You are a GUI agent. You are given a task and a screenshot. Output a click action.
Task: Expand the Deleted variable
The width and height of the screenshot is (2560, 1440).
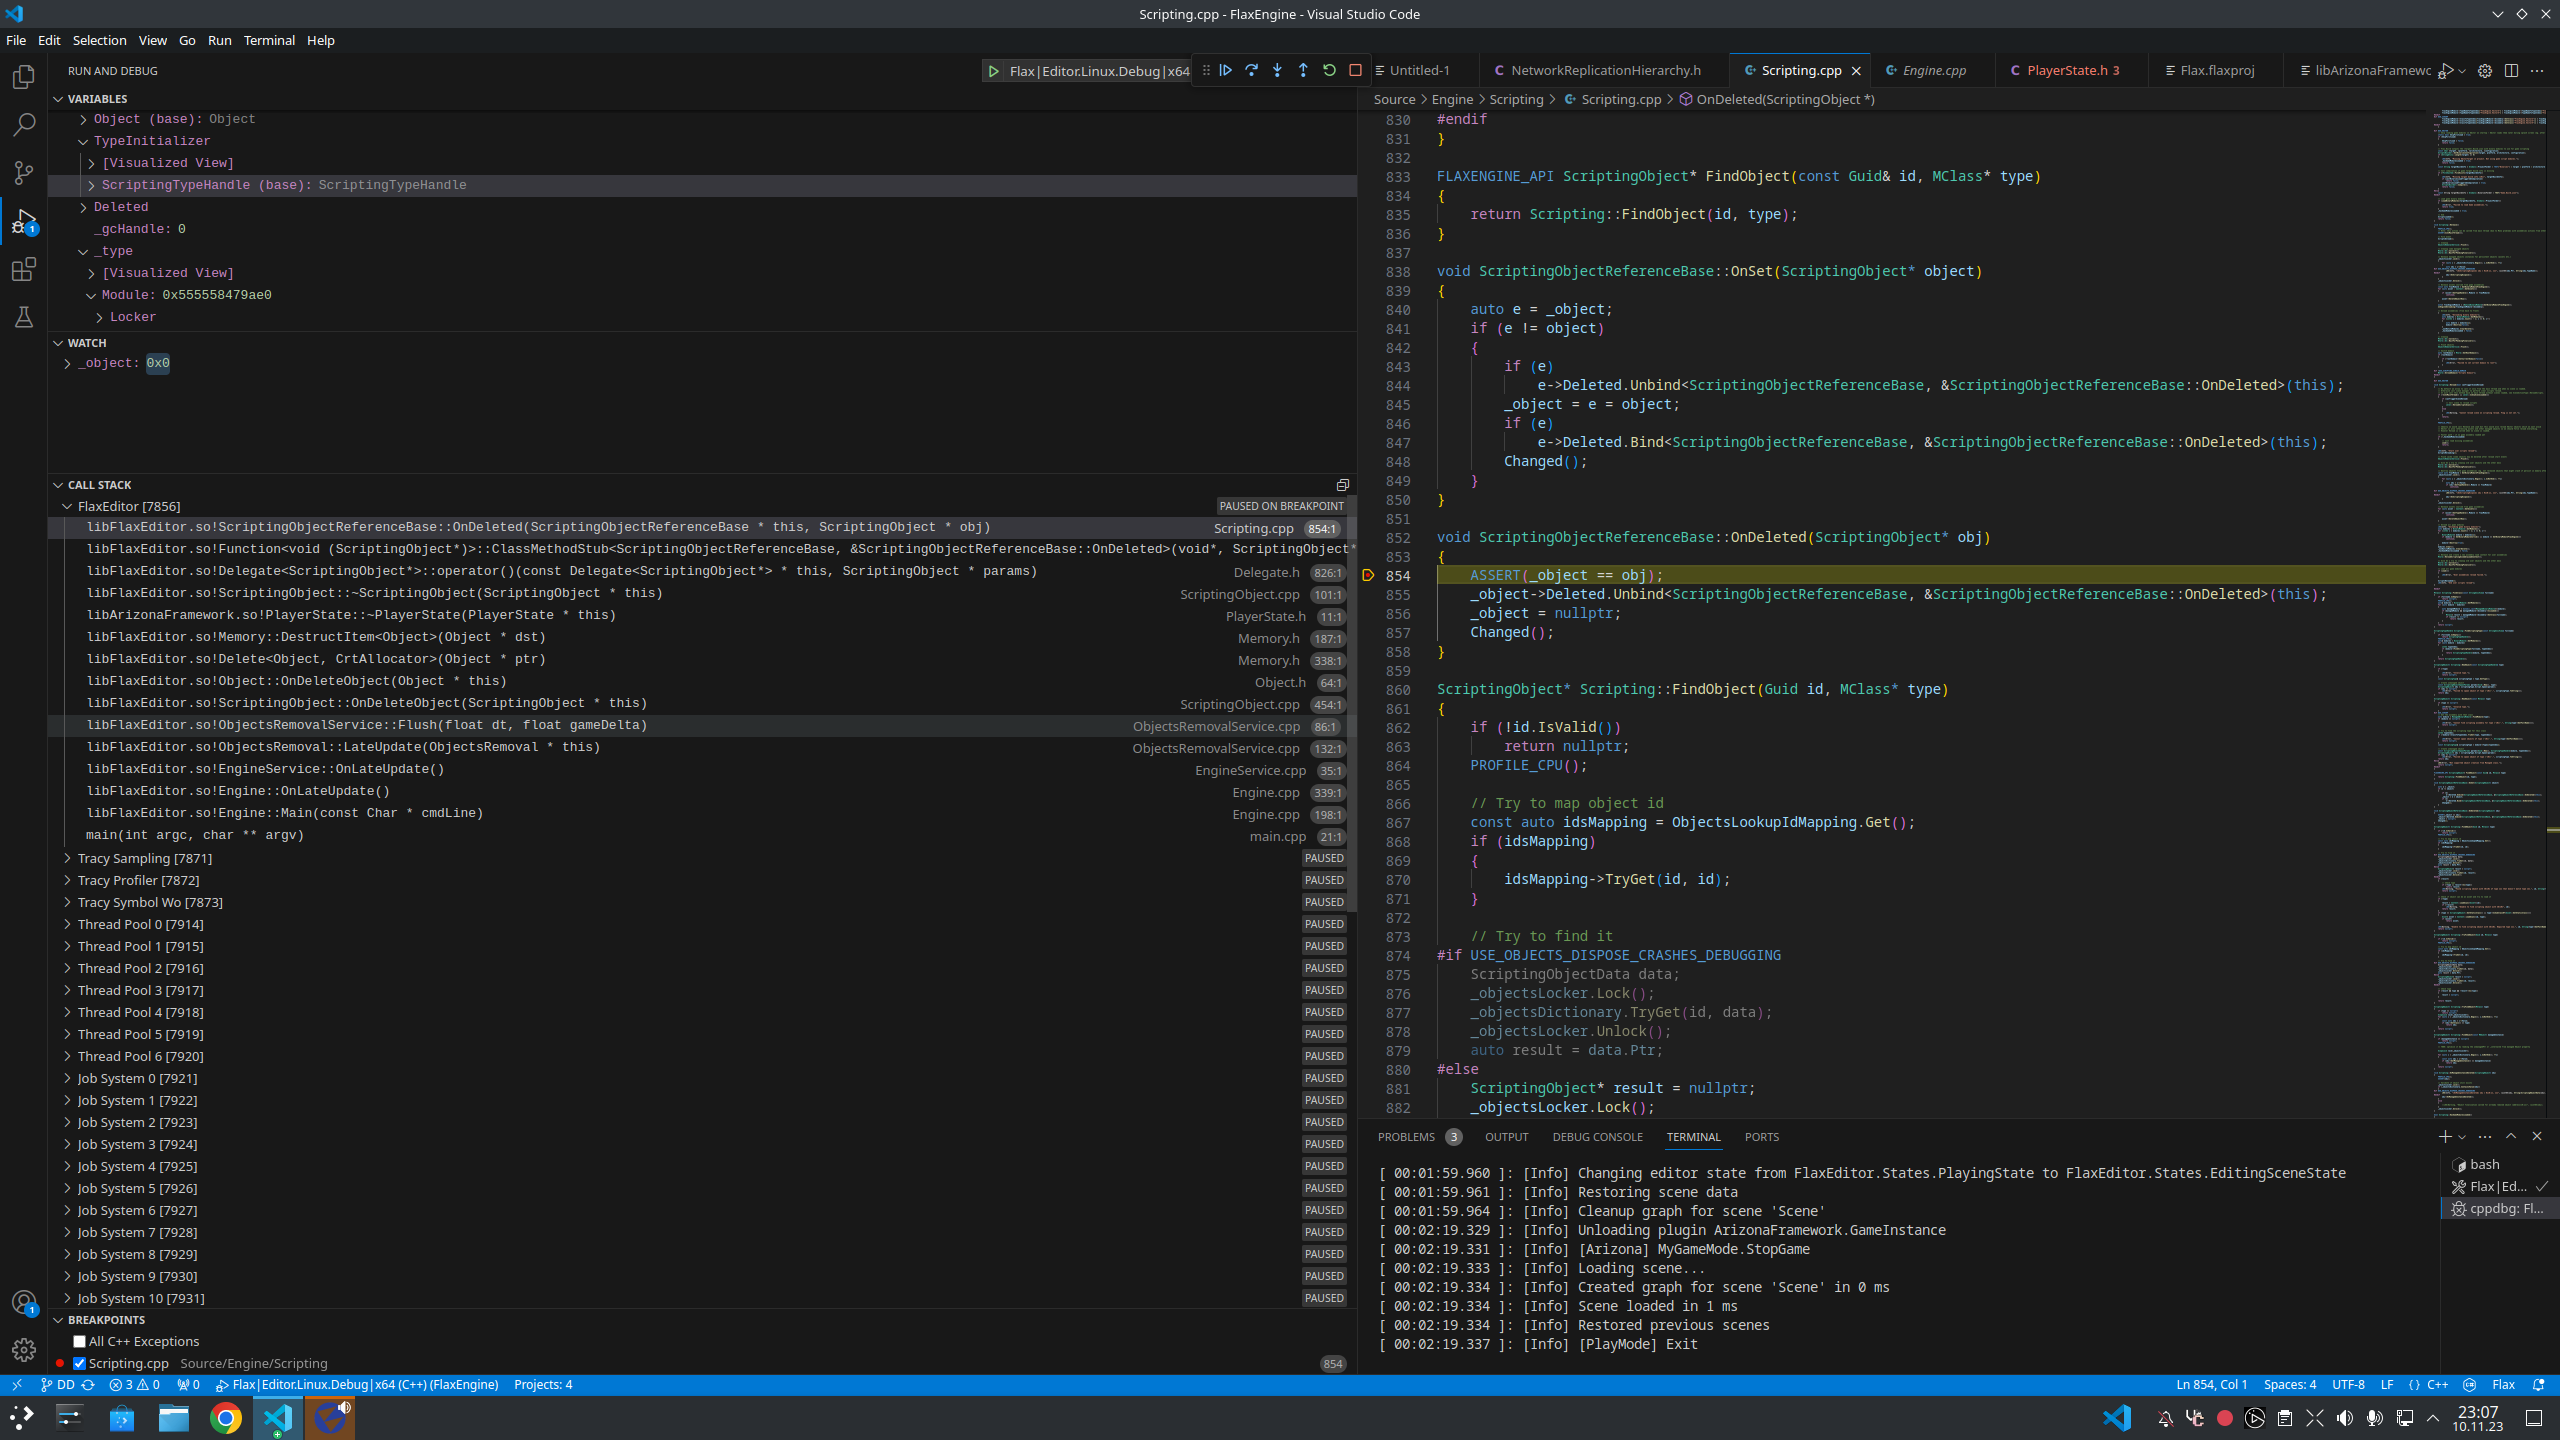[x=82, y=206]
